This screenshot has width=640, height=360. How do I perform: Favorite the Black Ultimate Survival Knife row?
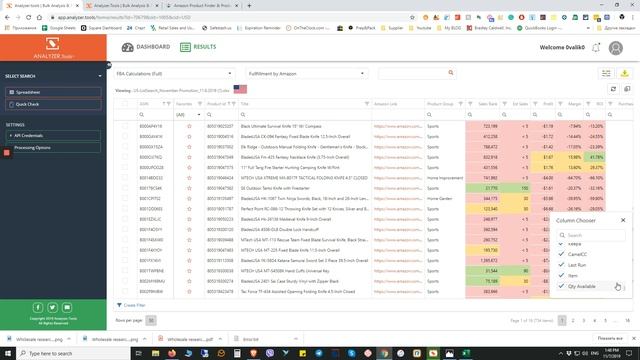(x=189, y=127)
